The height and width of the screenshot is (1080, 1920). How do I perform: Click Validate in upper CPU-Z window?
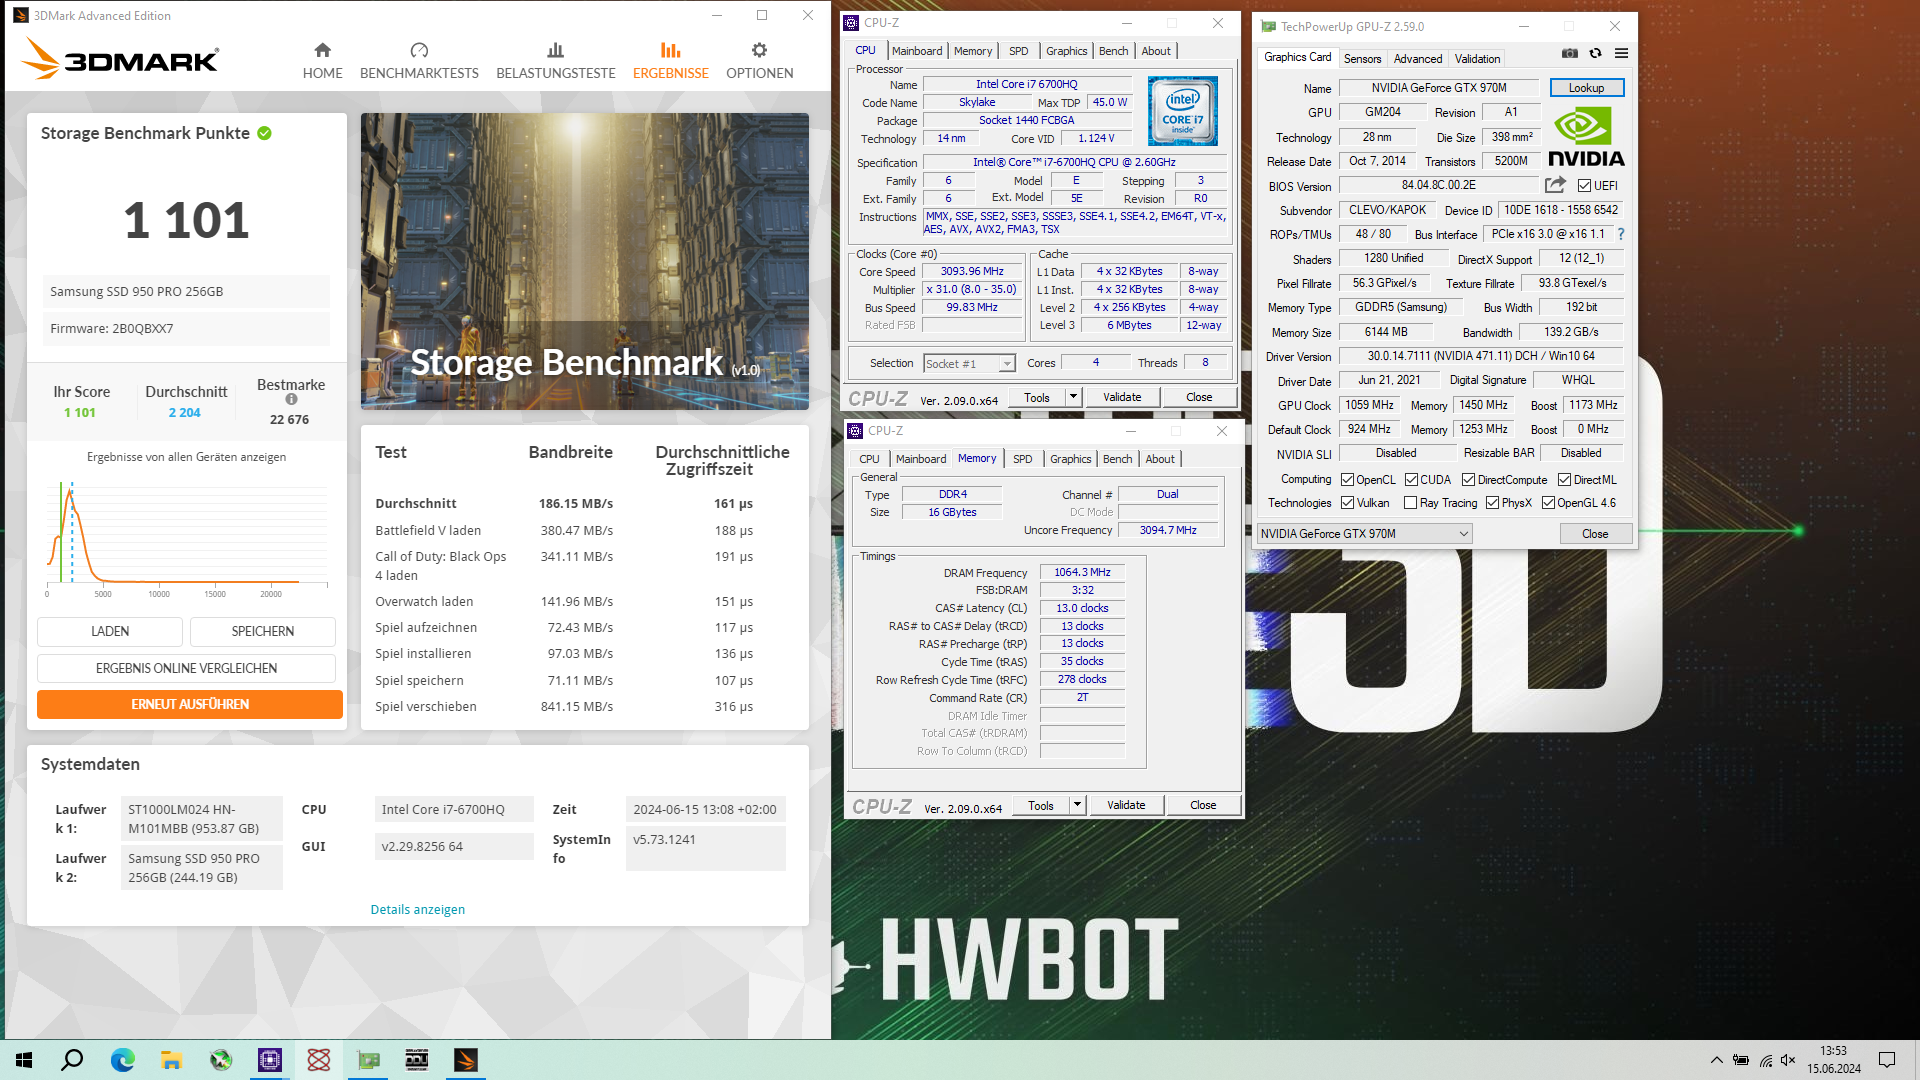[x=1122, y=397]
